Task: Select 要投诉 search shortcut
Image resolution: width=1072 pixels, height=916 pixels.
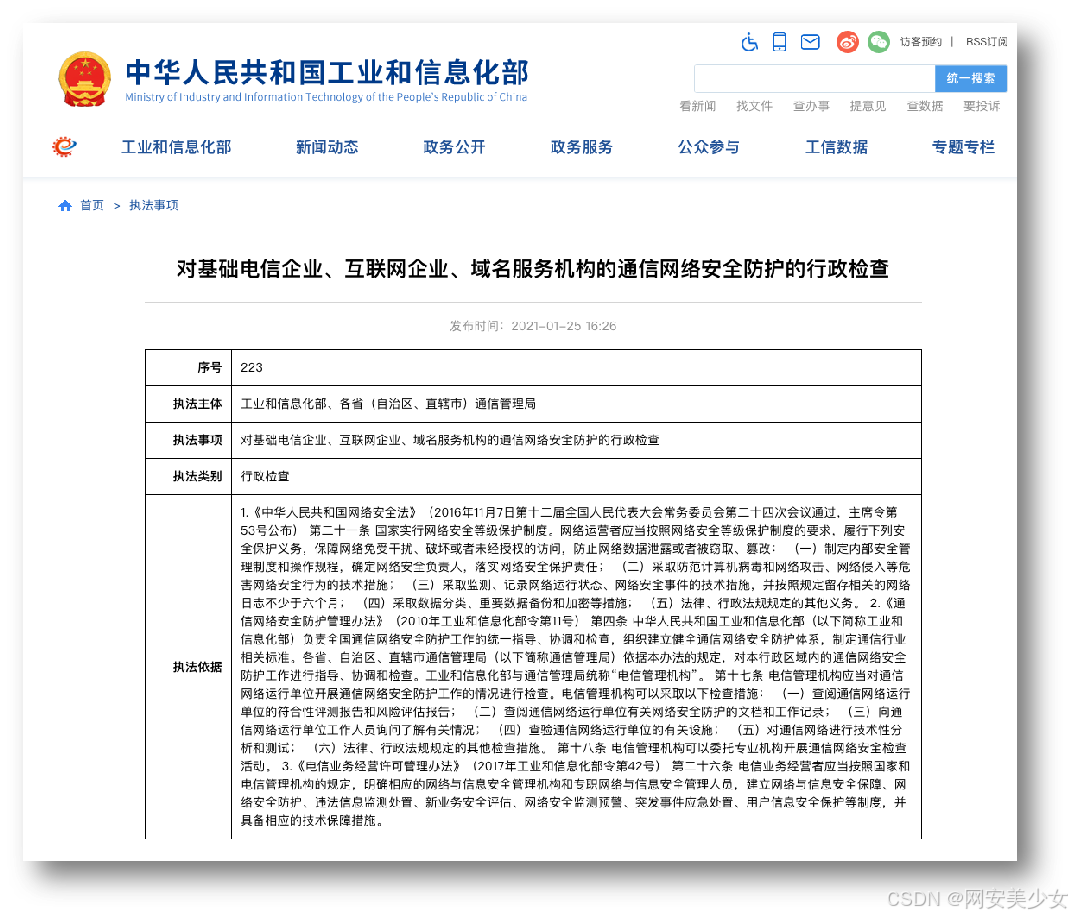Action: tap(981, 106)
